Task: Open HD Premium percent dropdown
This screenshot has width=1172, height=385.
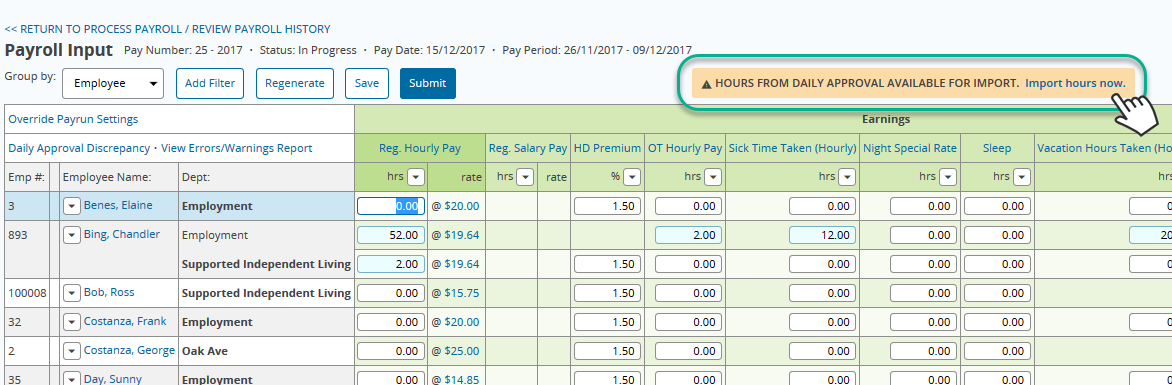Action: point(632,177)
